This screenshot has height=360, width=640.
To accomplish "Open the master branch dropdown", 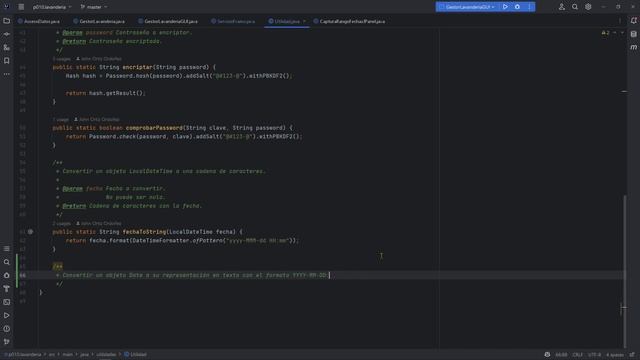I will tap(94, 7).
